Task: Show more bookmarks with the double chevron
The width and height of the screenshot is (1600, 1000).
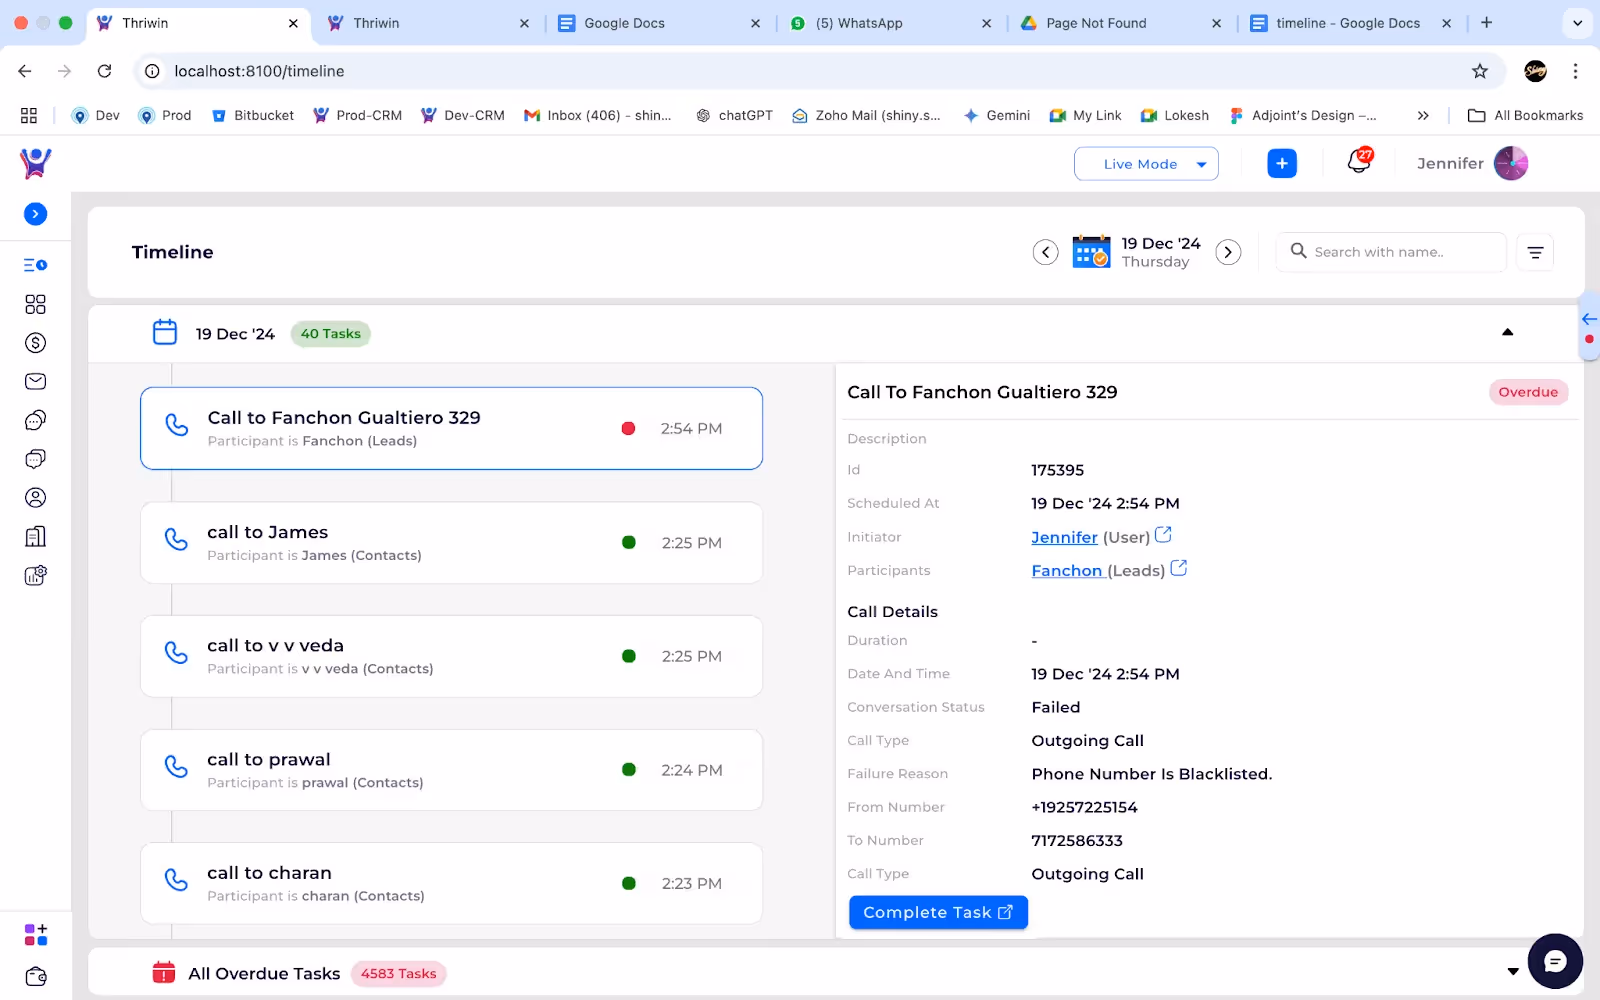Action: pos(1423,115)
